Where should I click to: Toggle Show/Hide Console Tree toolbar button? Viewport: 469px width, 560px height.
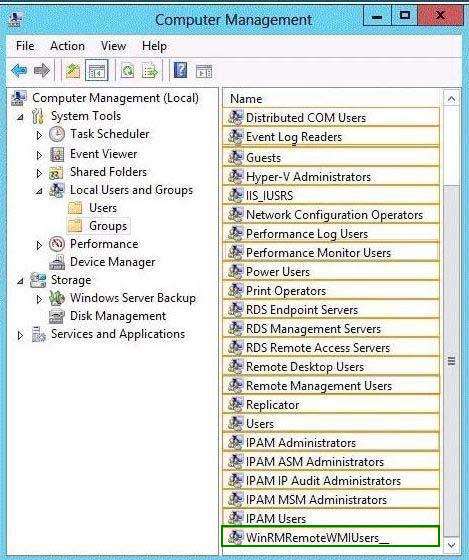click(x=96, y=70)
